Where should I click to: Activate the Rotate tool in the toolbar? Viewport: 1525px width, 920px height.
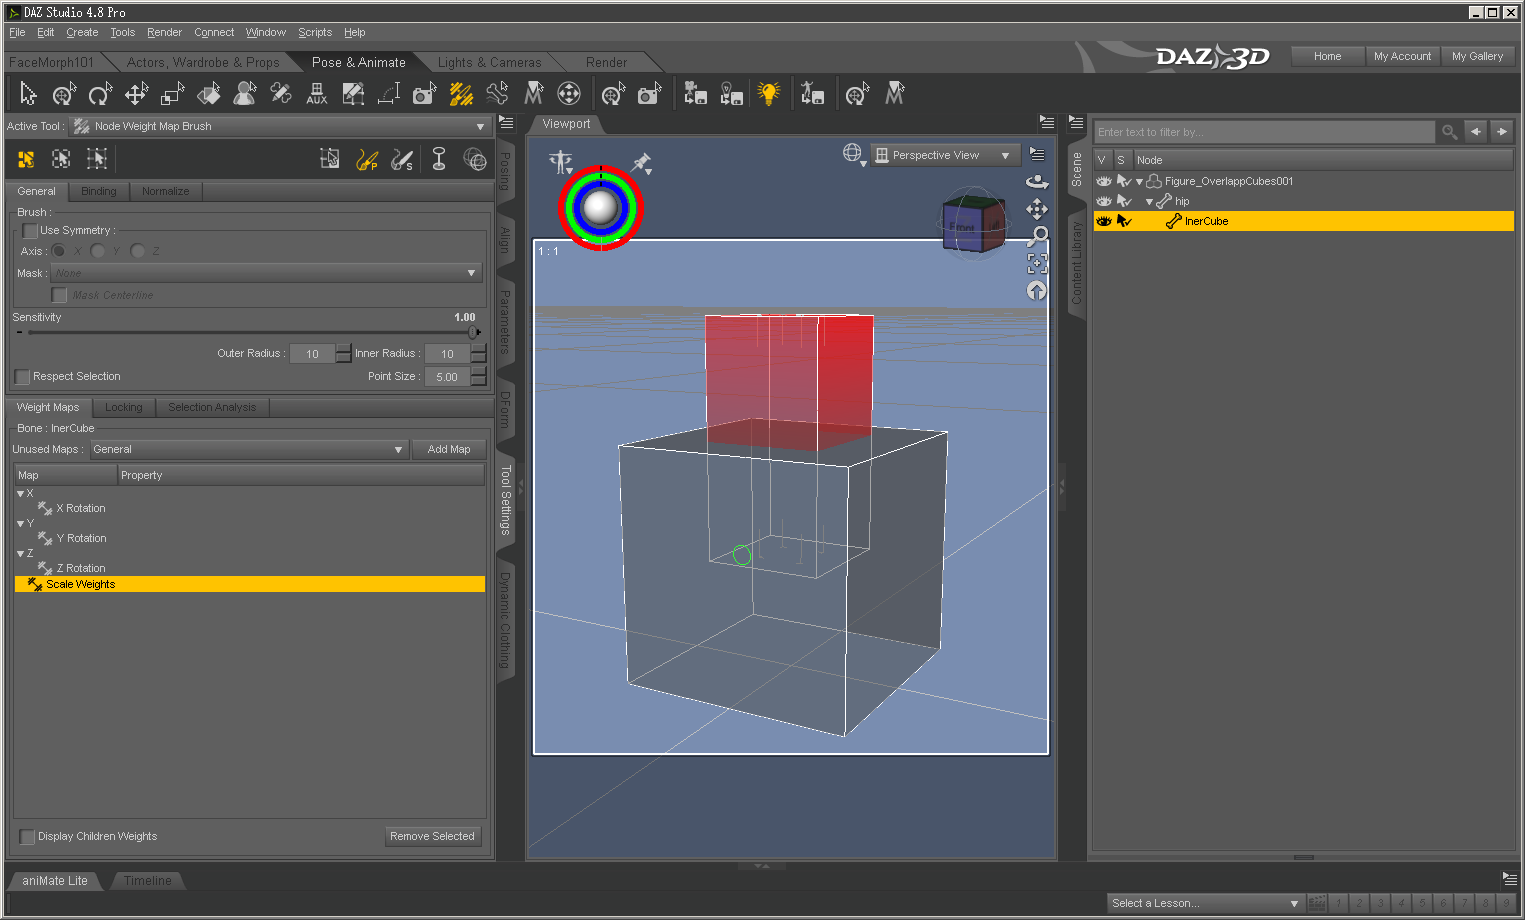coord(100,94)
